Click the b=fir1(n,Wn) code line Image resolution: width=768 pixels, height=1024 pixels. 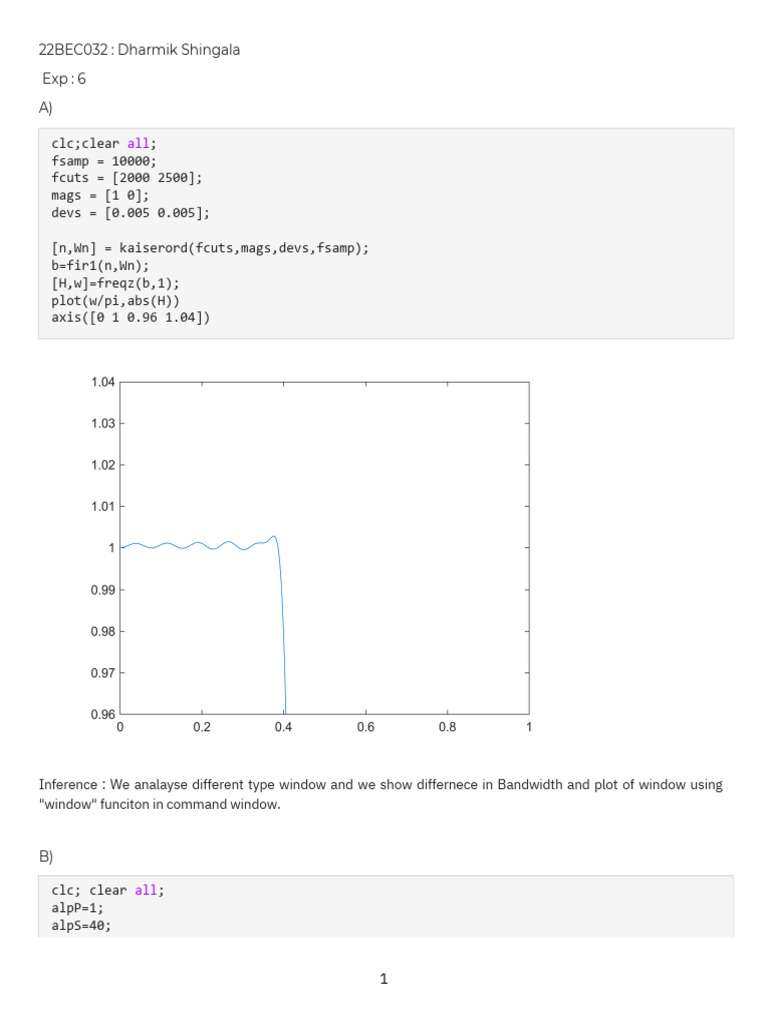coord(100,265)
